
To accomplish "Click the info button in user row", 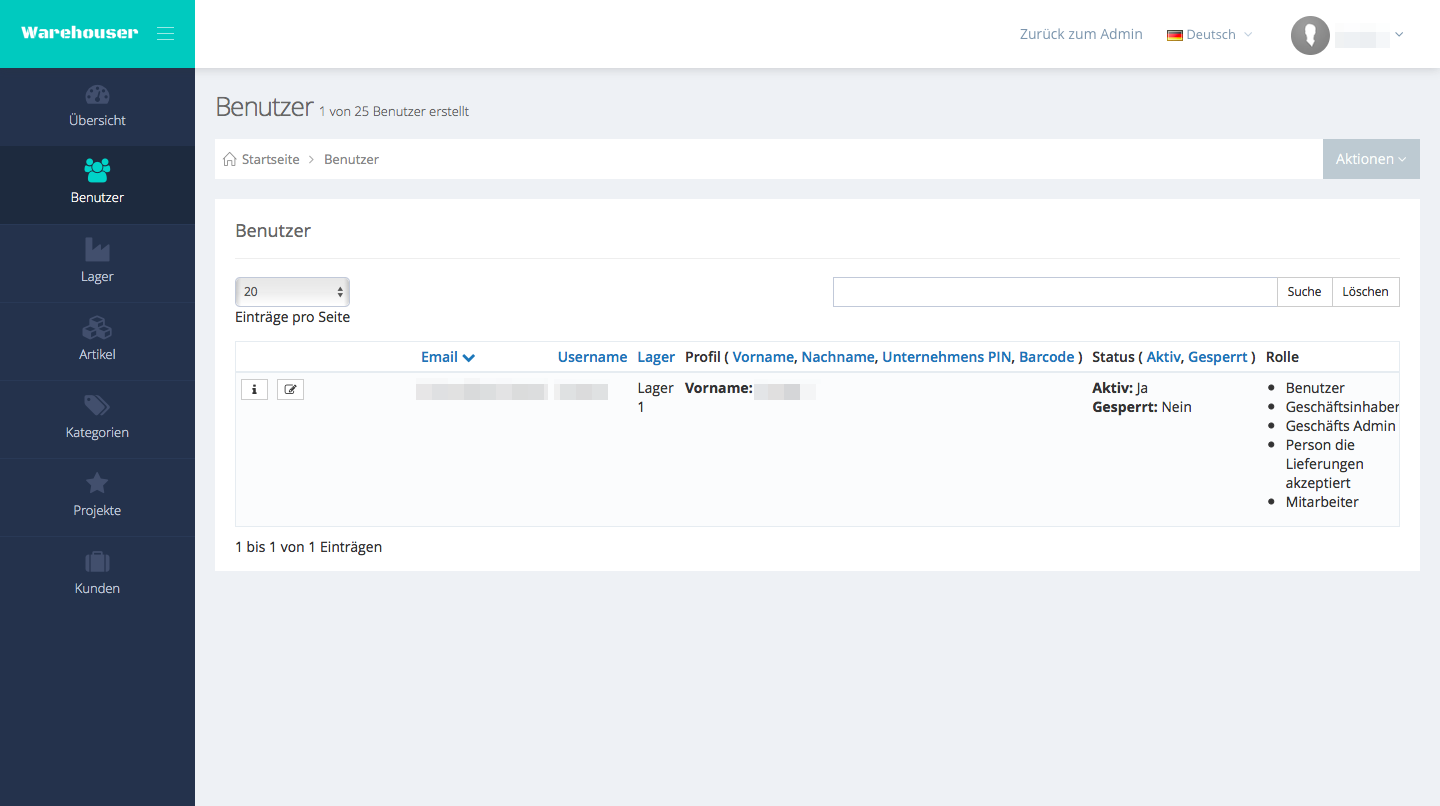I will coord(254,390).
